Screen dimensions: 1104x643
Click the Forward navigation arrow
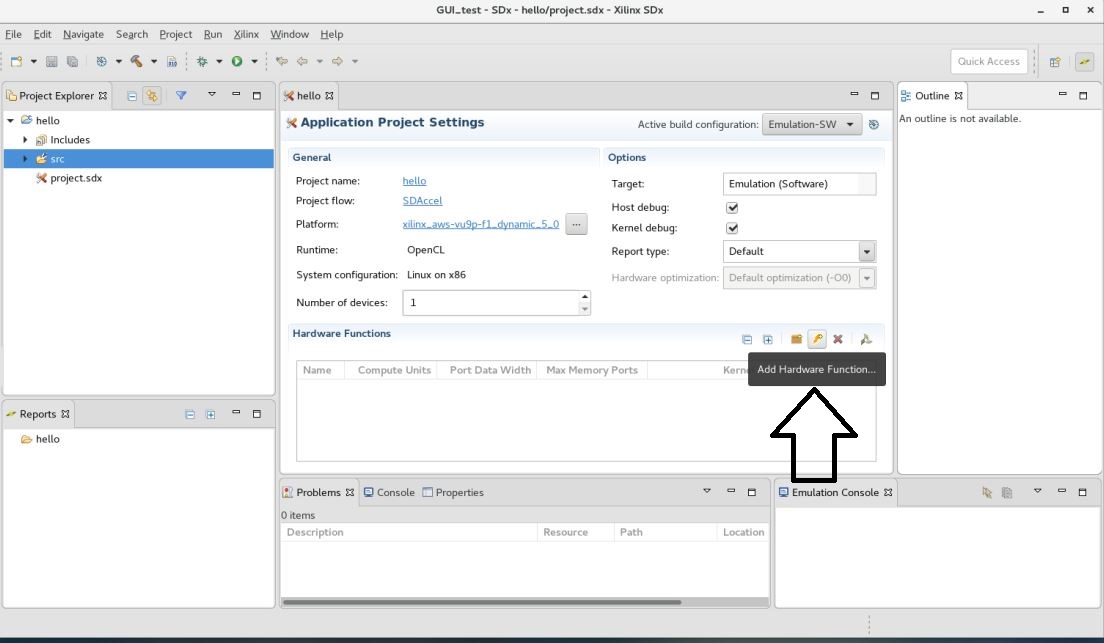tap(337, 61)
